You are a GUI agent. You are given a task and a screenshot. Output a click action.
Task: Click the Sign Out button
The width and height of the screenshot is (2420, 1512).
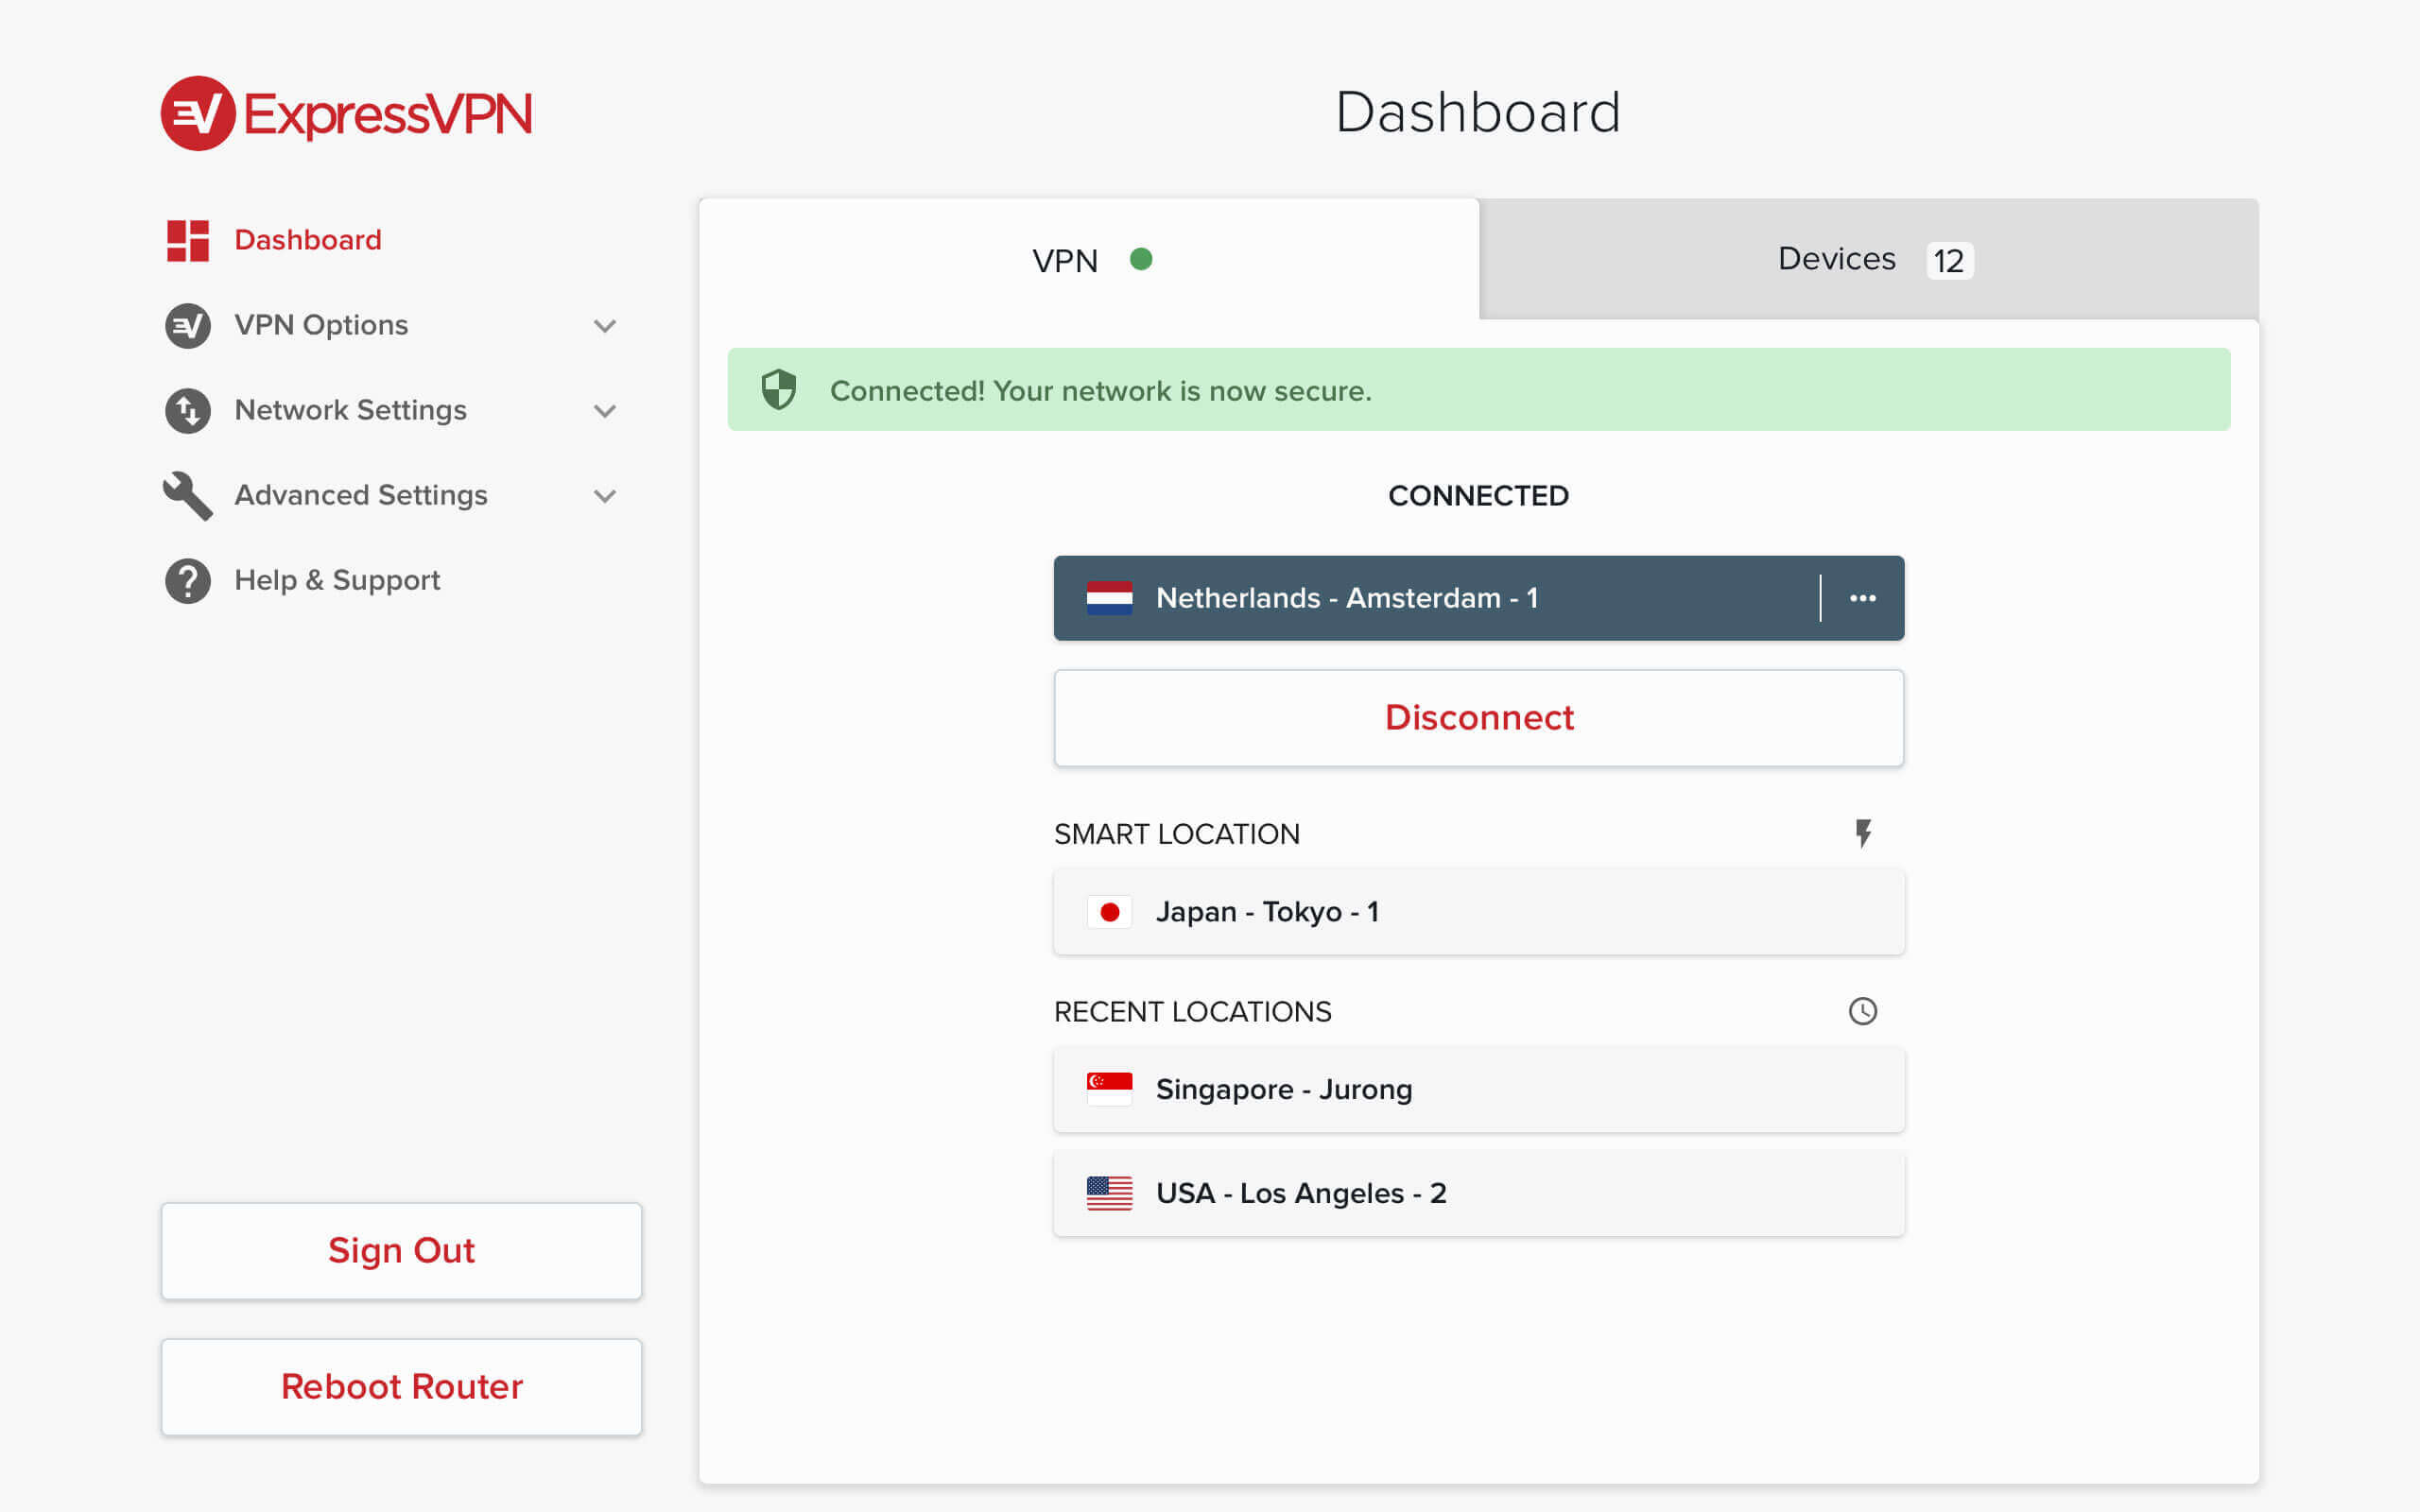click(403, 1249)
